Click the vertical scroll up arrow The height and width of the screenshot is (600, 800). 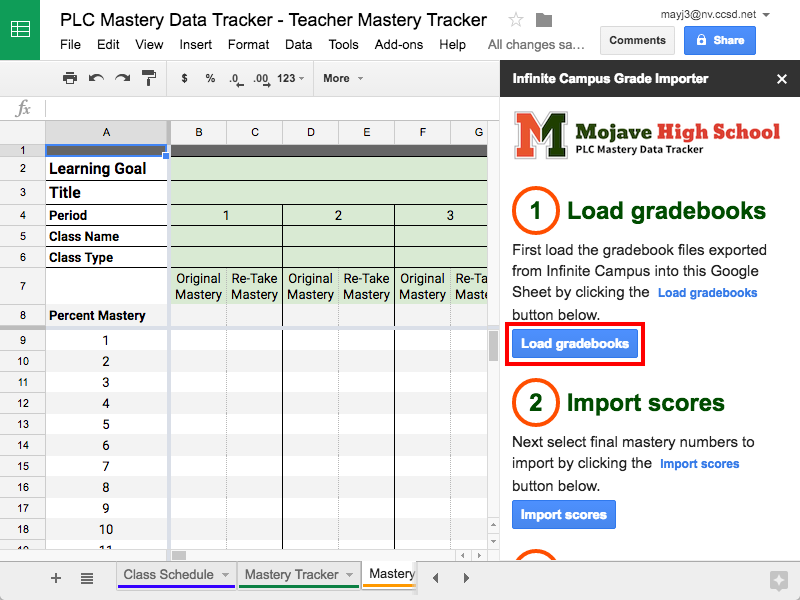[x=493, y=525]
